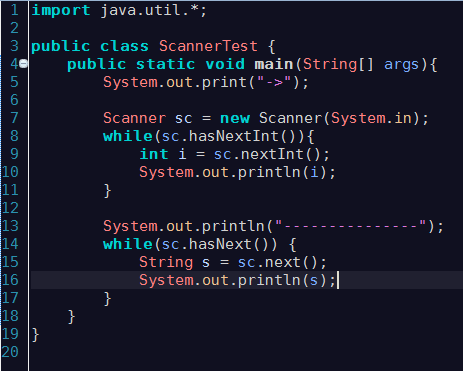The width and height of the screenshot is (463, 371).
Task: Click line number 13 in the gutter
Action: (x=10, y=226)
